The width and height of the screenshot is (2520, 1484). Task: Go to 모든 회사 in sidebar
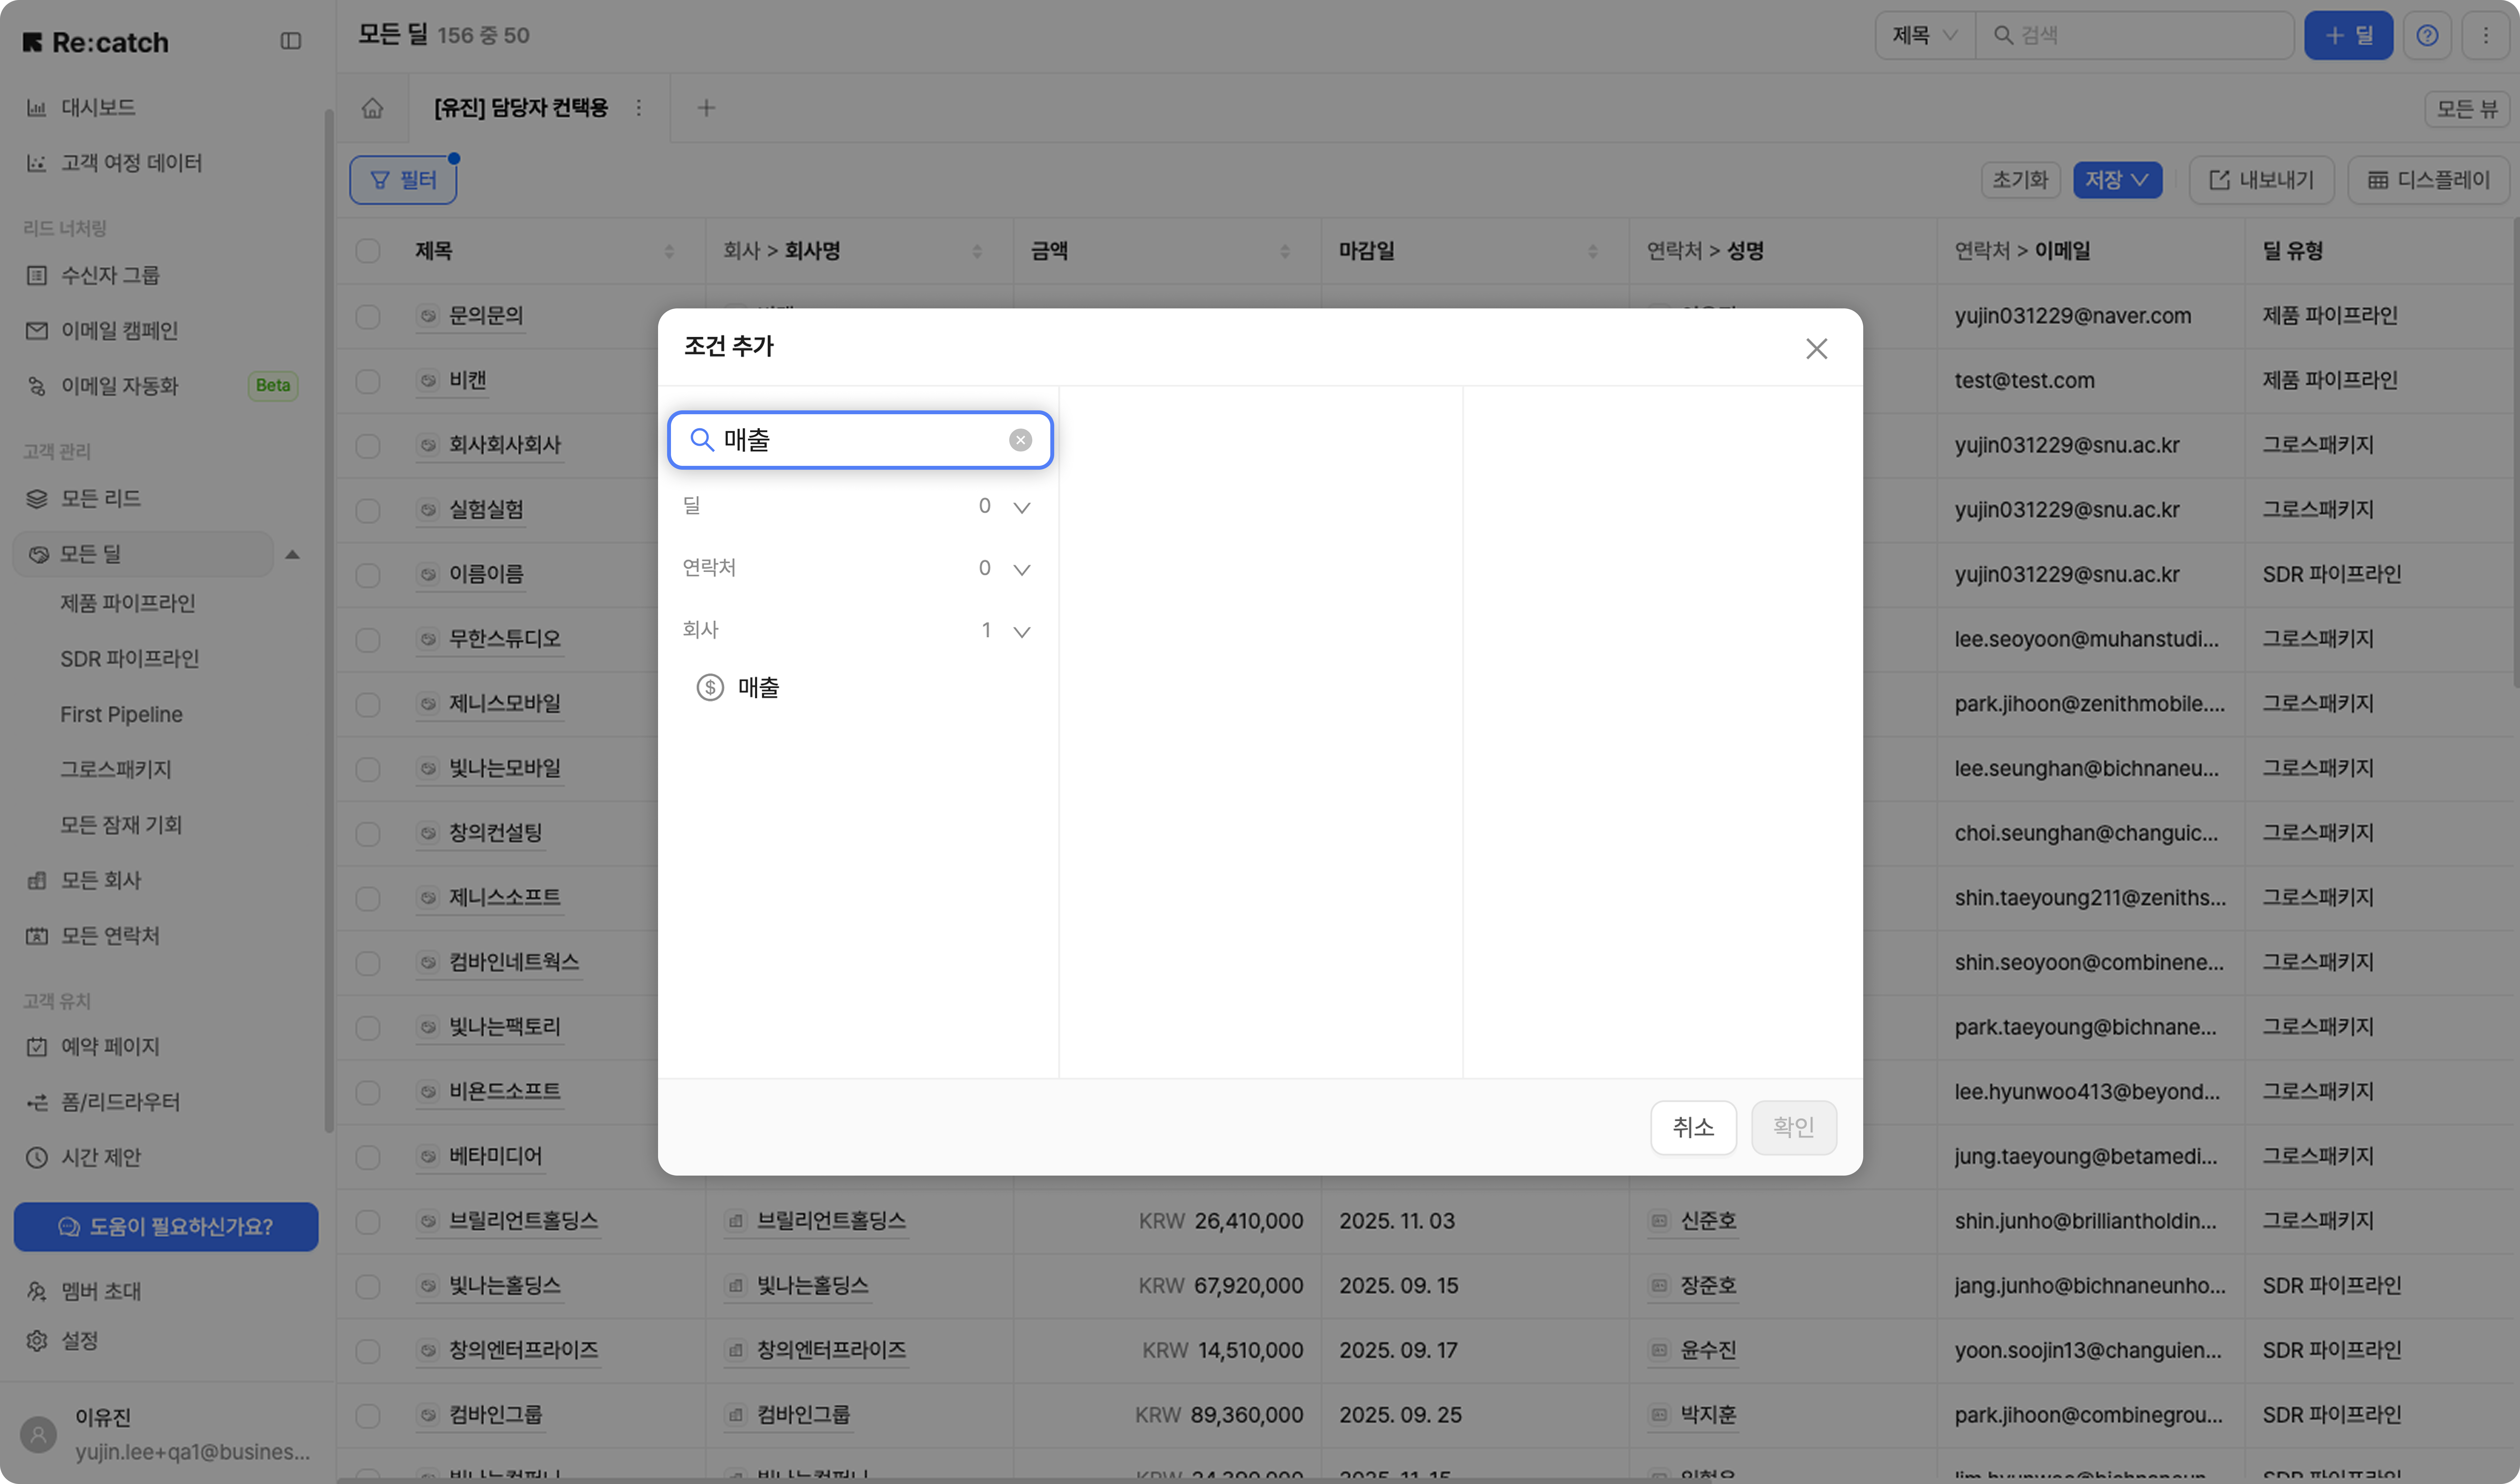101,880
